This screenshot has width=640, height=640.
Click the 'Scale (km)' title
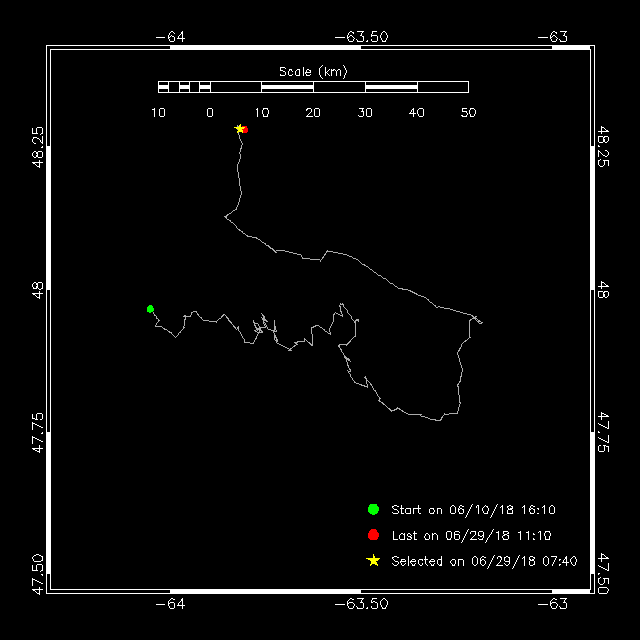[312, 71]
